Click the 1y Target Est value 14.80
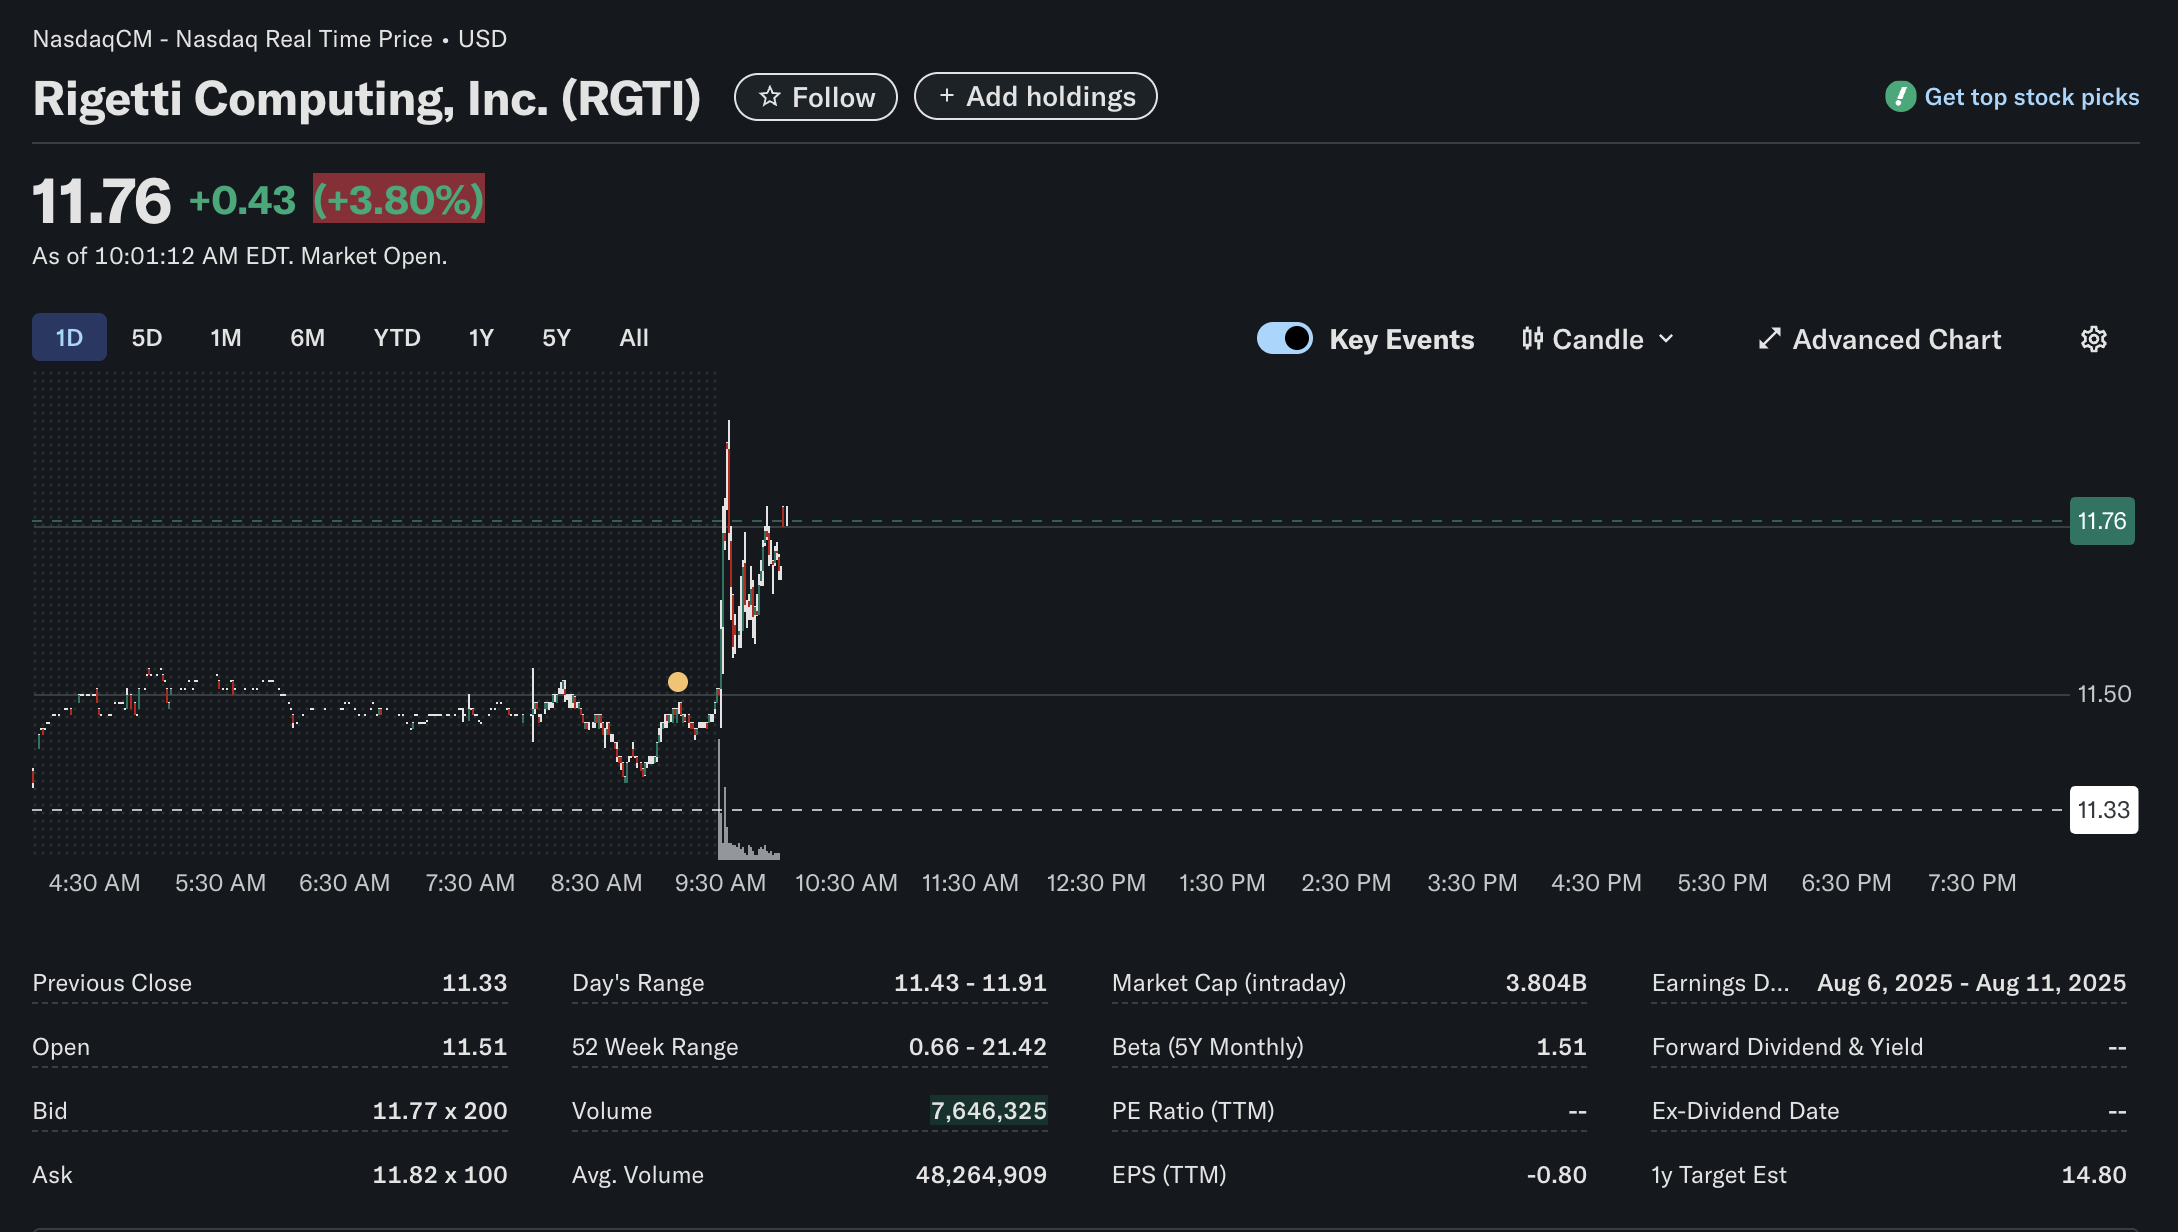 click(x=2094, y=1175)
